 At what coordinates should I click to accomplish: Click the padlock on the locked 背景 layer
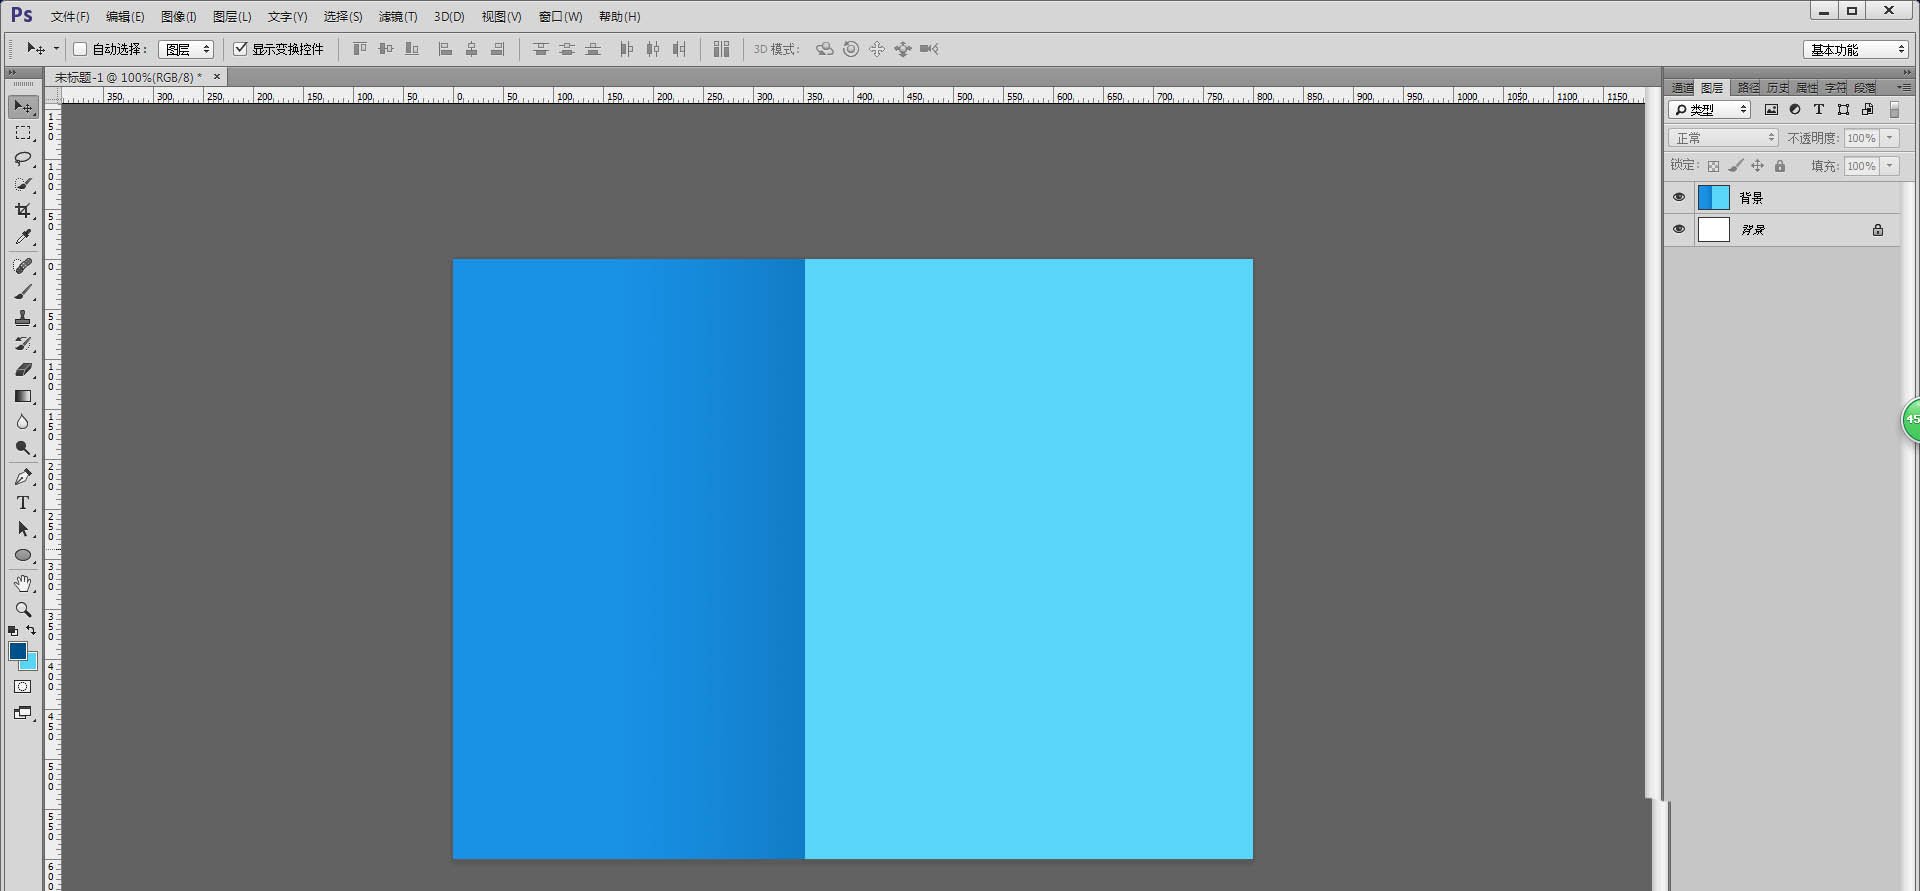click(1878, 230)
